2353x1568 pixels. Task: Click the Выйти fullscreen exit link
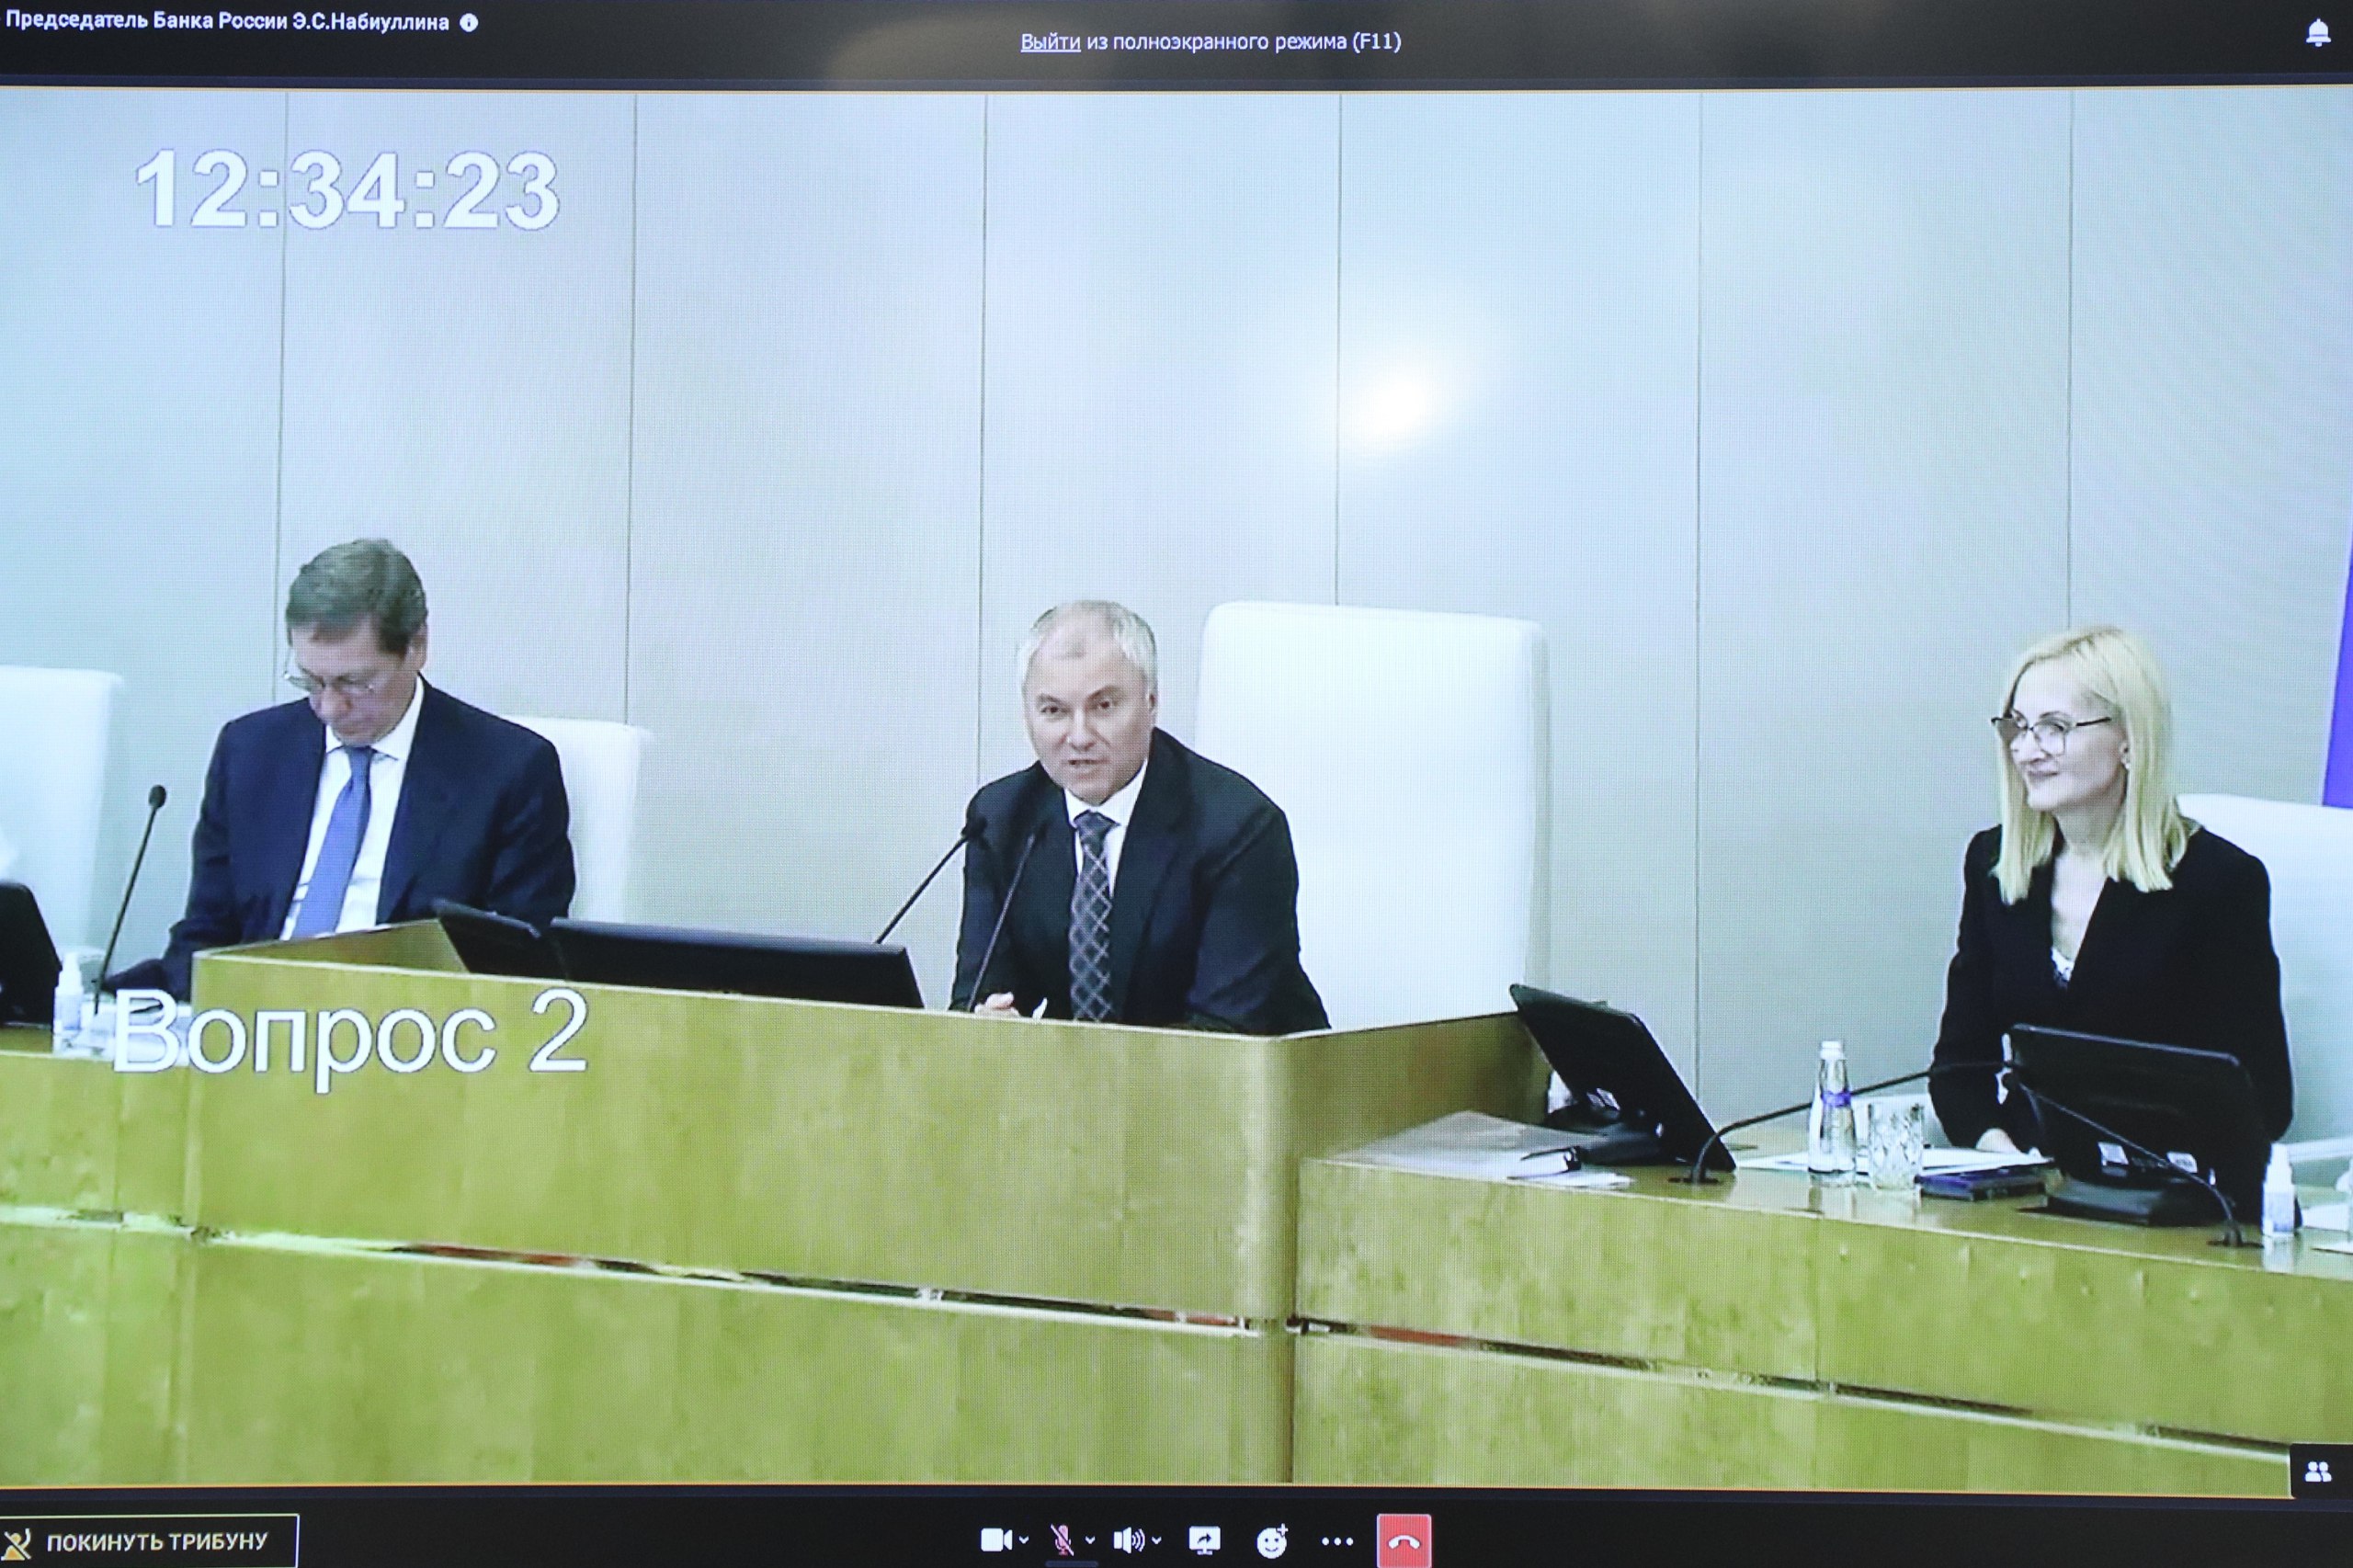click(x=1050, y=42)
